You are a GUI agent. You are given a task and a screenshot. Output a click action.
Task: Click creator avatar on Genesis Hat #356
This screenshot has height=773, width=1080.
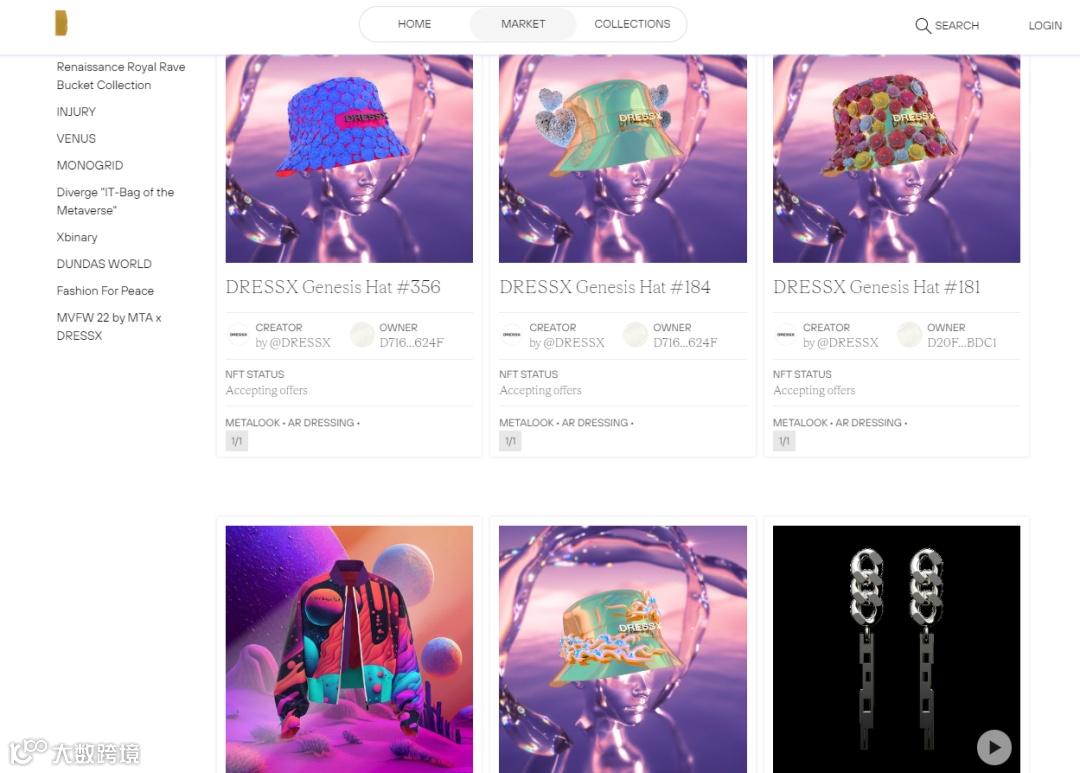coord(238,334)
